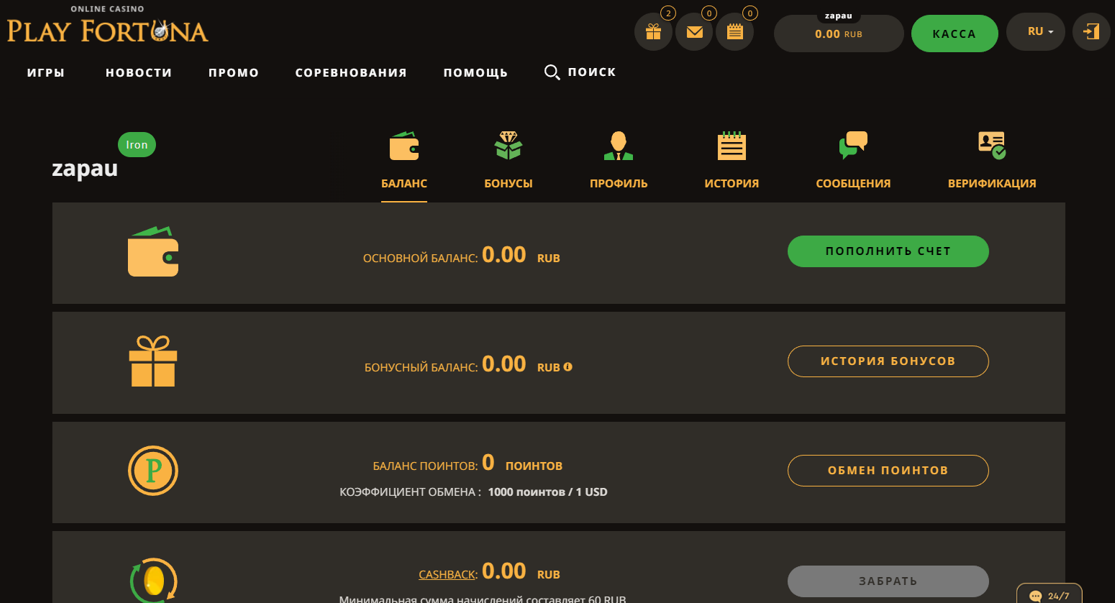1115x603 pixels.
Task: Click the P coin icon in points row
Action: [x=153, y=471]
